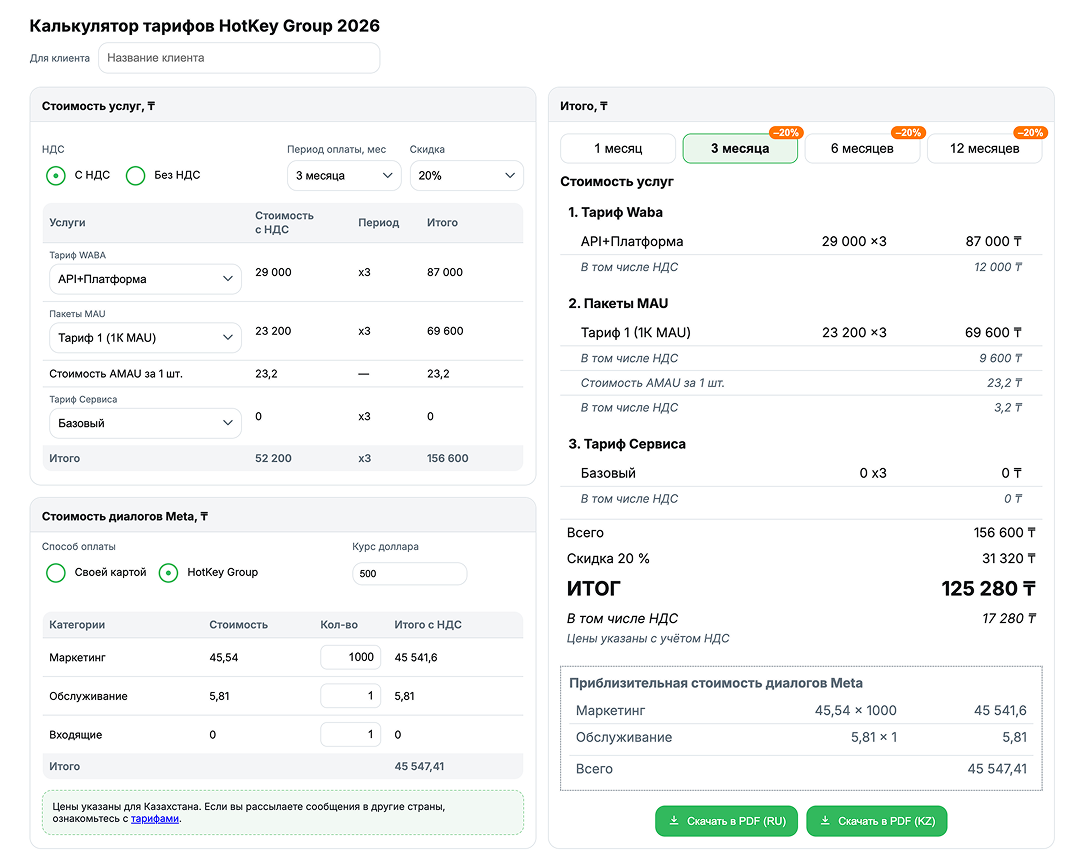Click 'Цены указаны с учётом НДС' note
Screen dimensions: 1090x856
(648, 639)
